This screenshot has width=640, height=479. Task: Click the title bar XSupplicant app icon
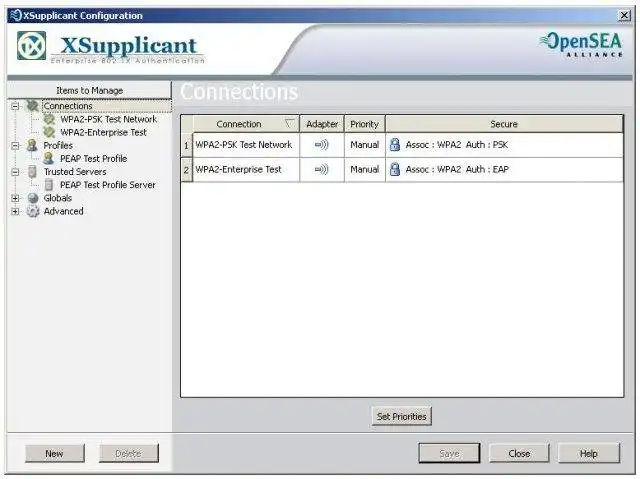click(16, 16)
